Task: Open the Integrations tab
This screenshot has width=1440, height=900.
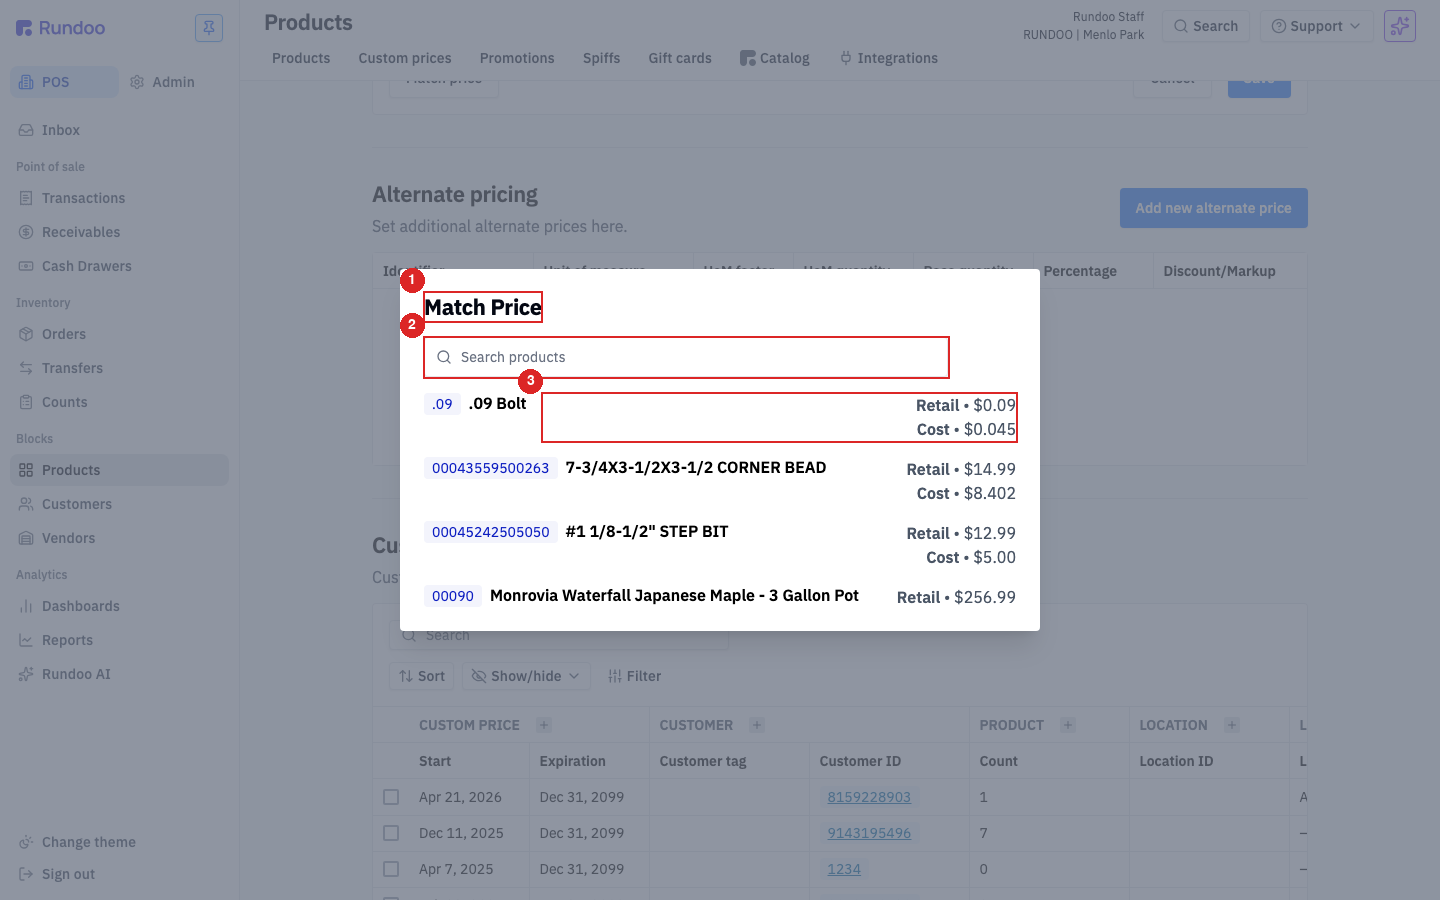Action: [888, 58]
